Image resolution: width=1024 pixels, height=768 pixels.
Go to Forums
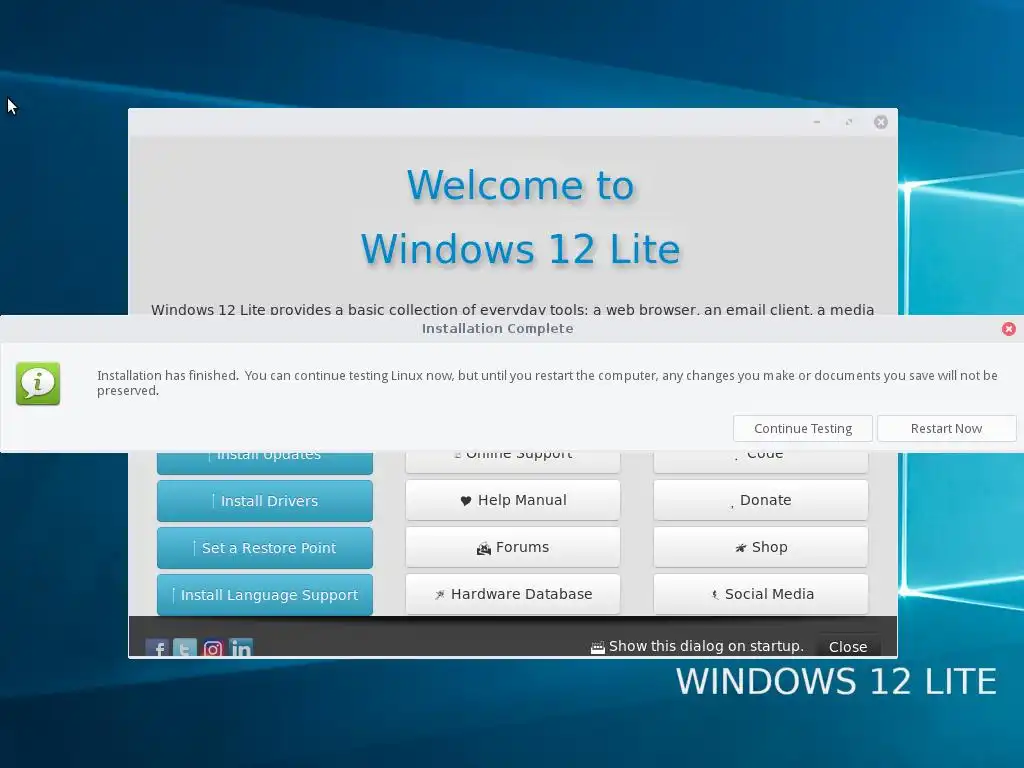513,547
